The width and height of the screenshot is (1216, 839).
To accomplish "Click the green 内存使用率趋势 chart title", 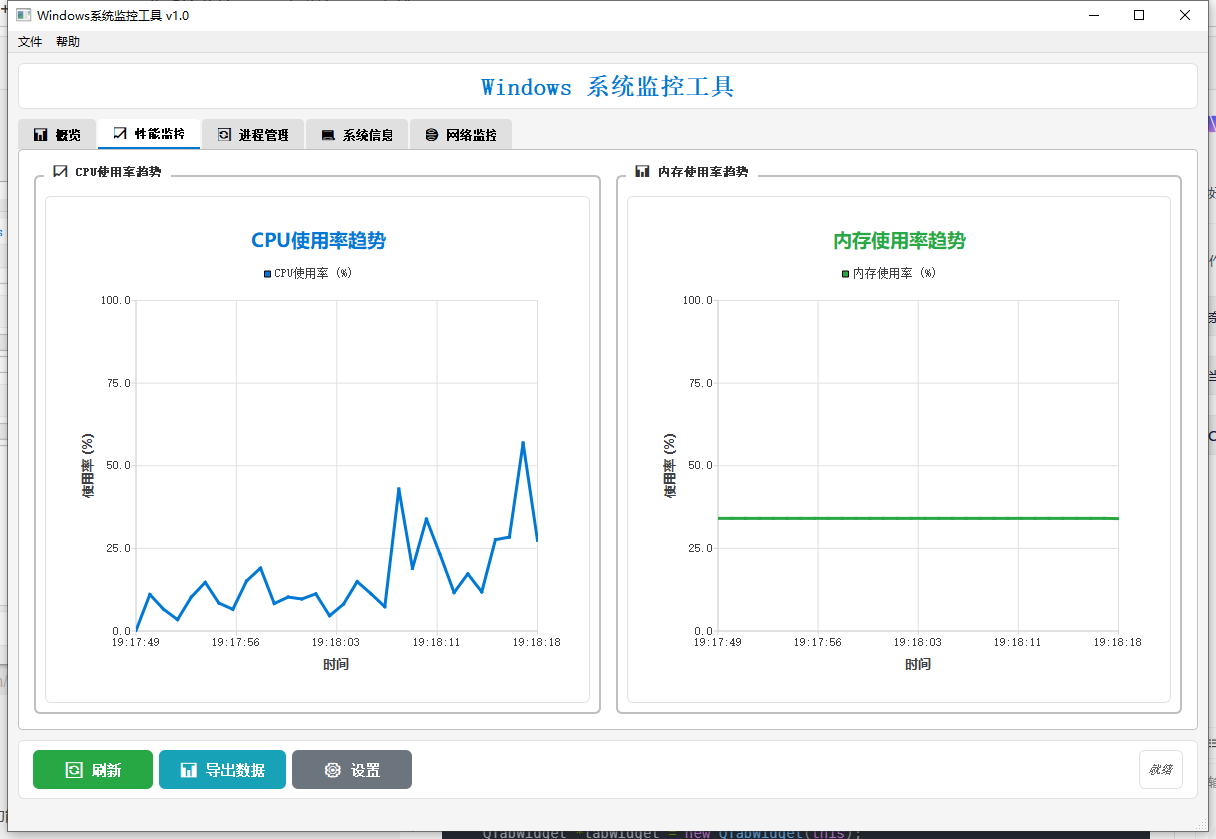I will pyautogui.click(x=899, y=241).
